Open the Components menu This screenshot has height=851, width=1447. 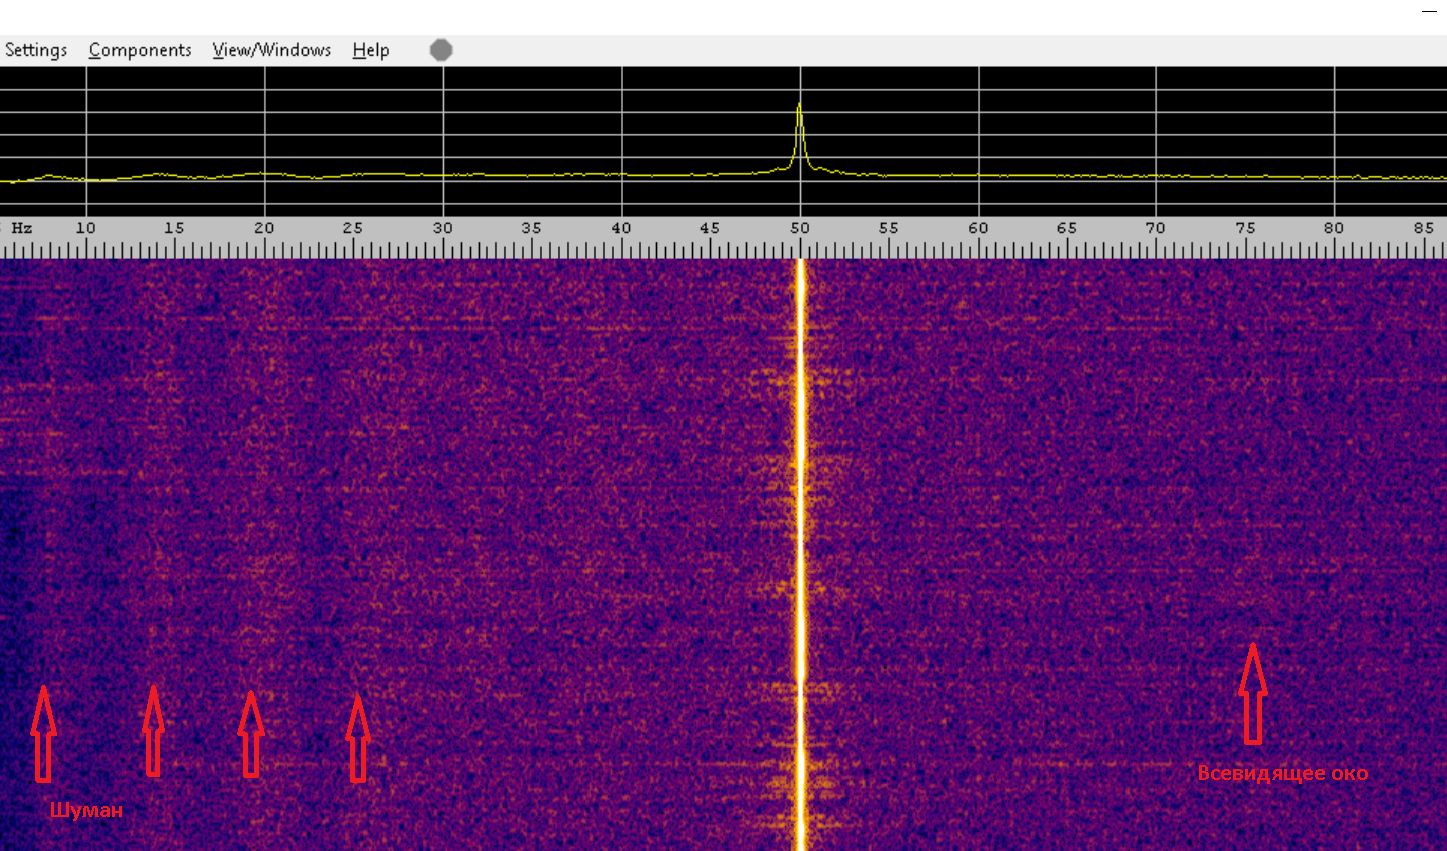(x=139, y=50)
